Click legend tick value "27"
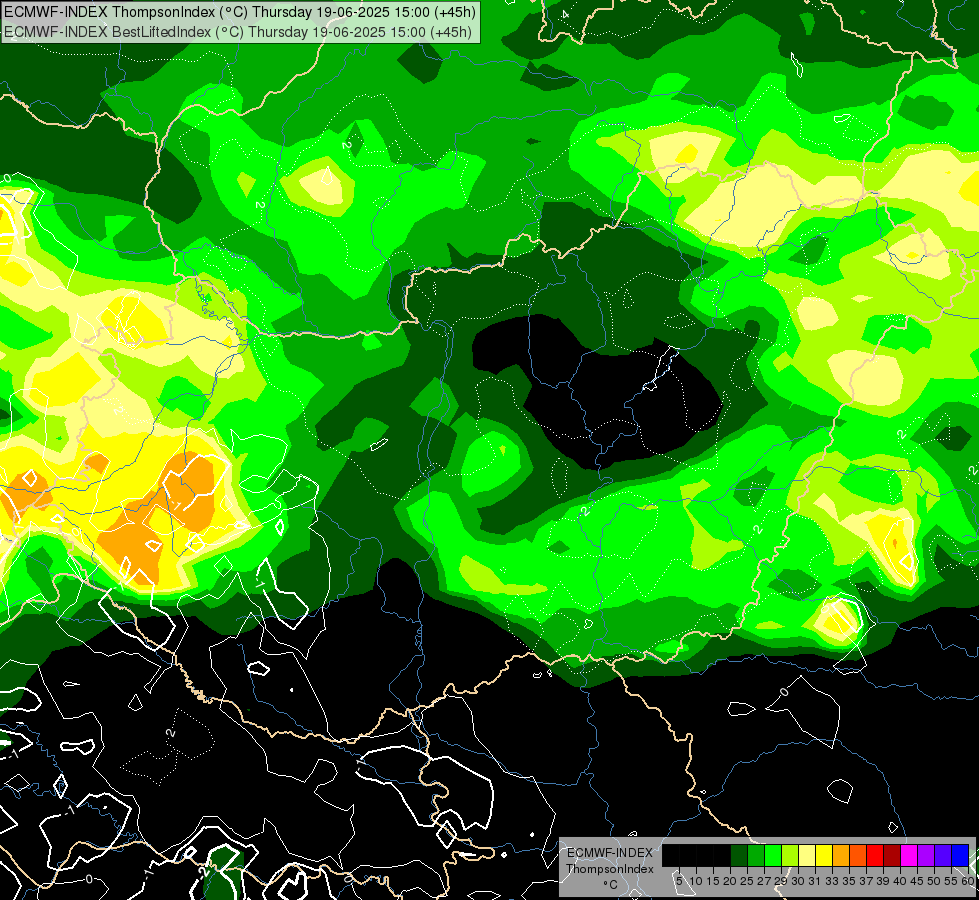Viewport: 979px width, 900px height. [x=764, y=881]
